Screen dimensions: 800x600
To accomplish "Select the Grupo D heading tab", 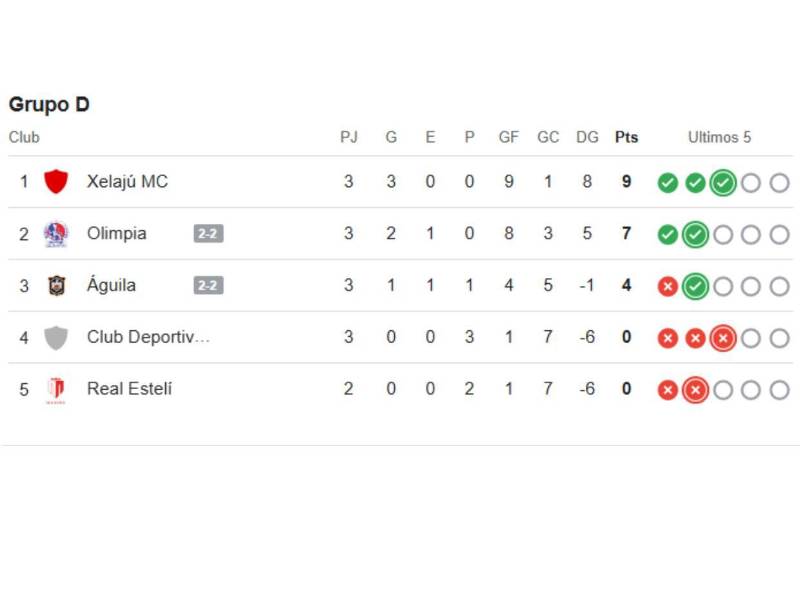I will [x=49, y=104].
